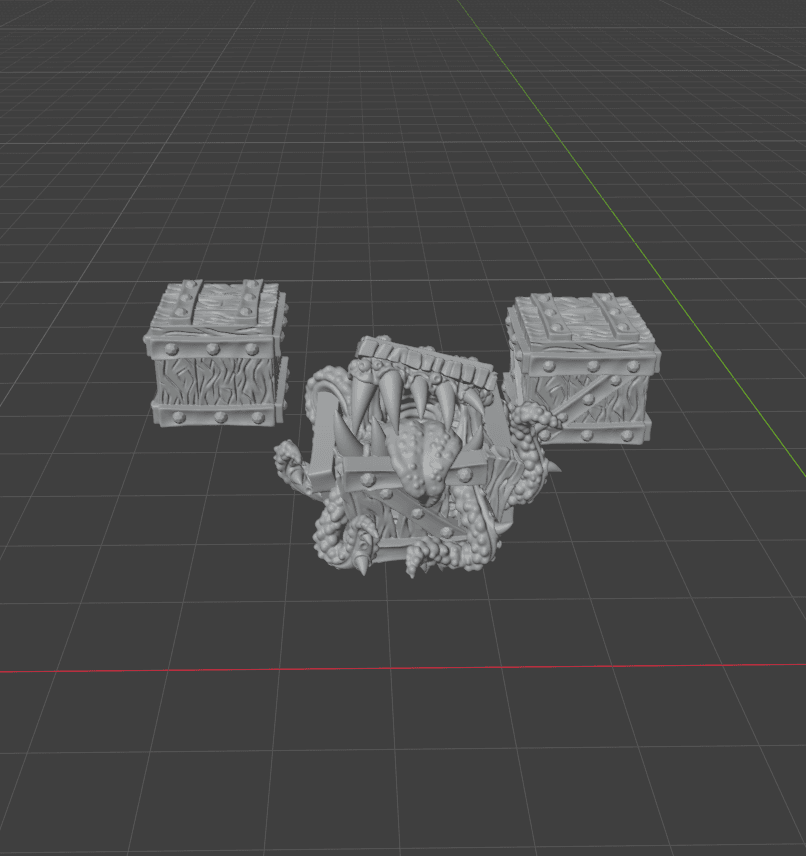This screenshot has height=856, width=806.
Task: Click the red X axis line
Action: click(x=403, y=668)
